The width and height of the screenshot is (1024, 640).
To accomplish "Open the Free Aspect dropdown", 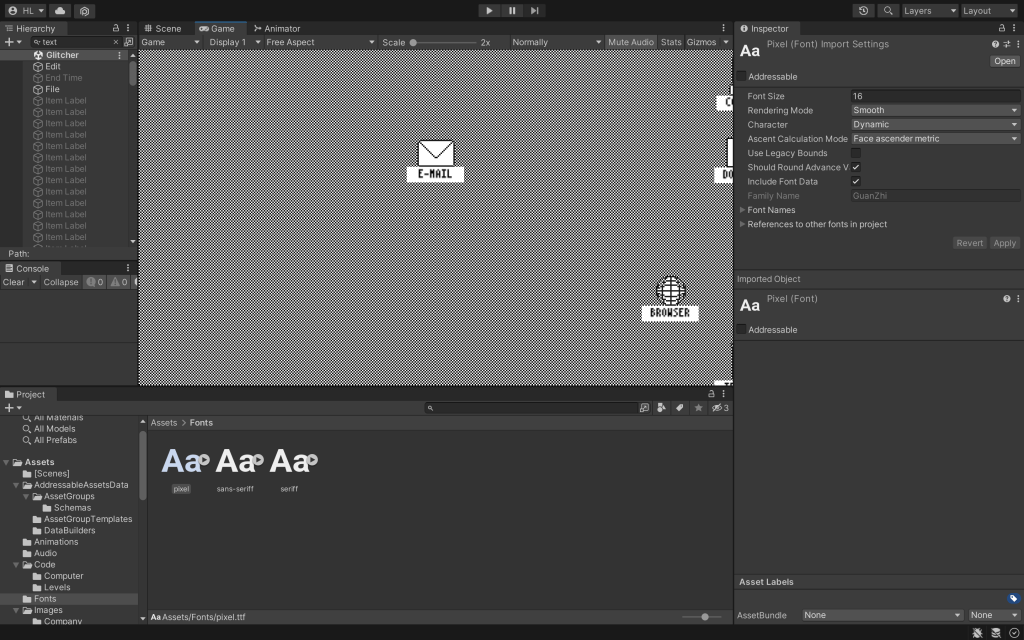I will tap(320, 43).
